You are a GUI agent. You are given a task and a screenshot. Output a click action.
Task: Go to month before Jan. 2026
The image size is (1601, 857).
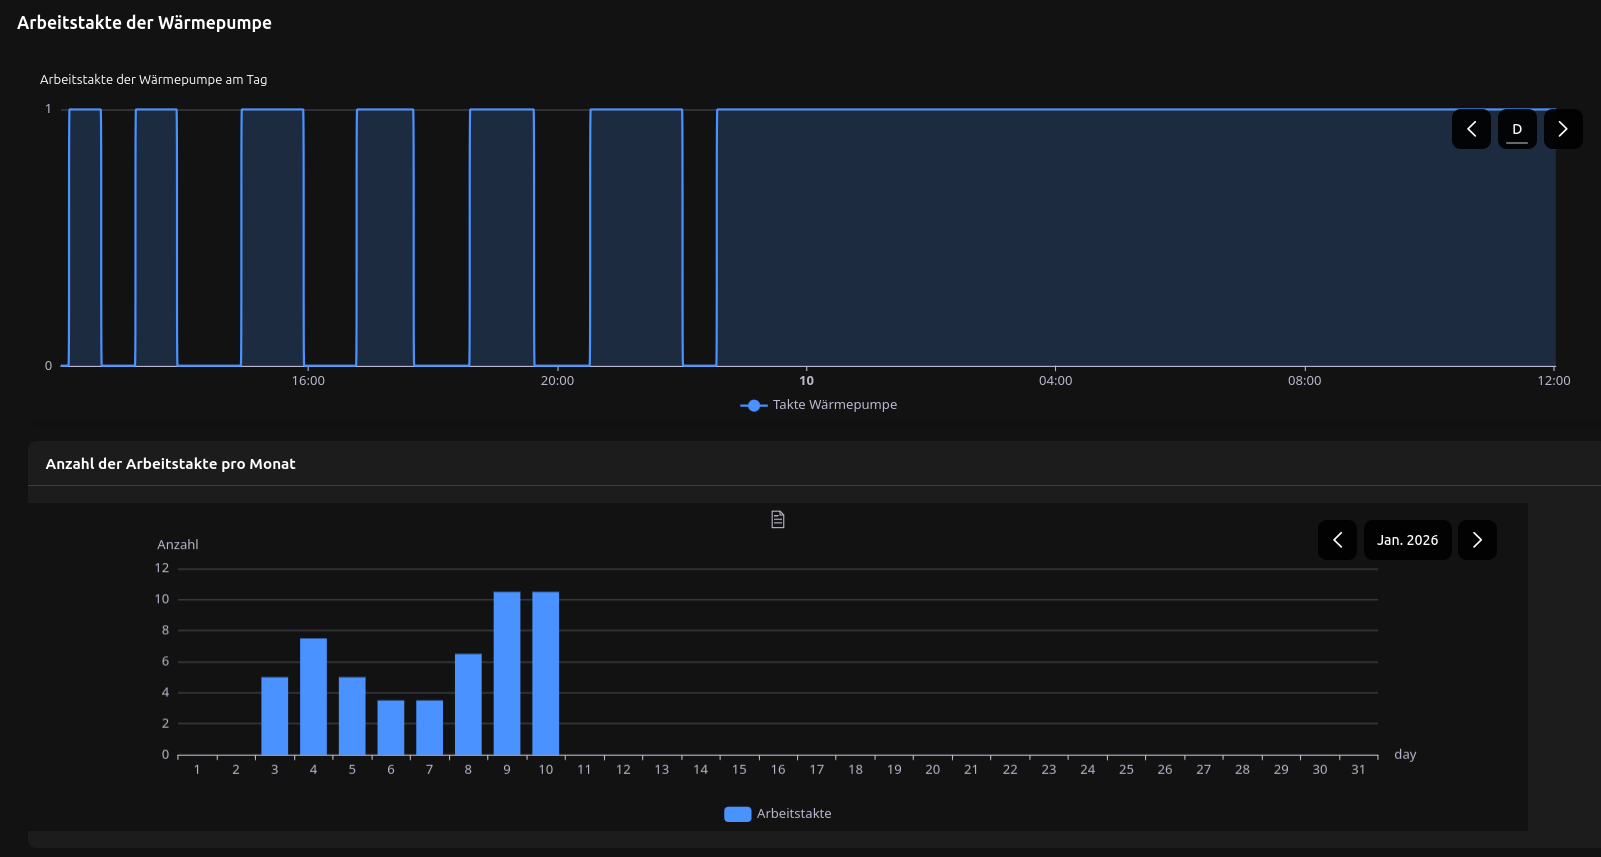(1337, 540)
